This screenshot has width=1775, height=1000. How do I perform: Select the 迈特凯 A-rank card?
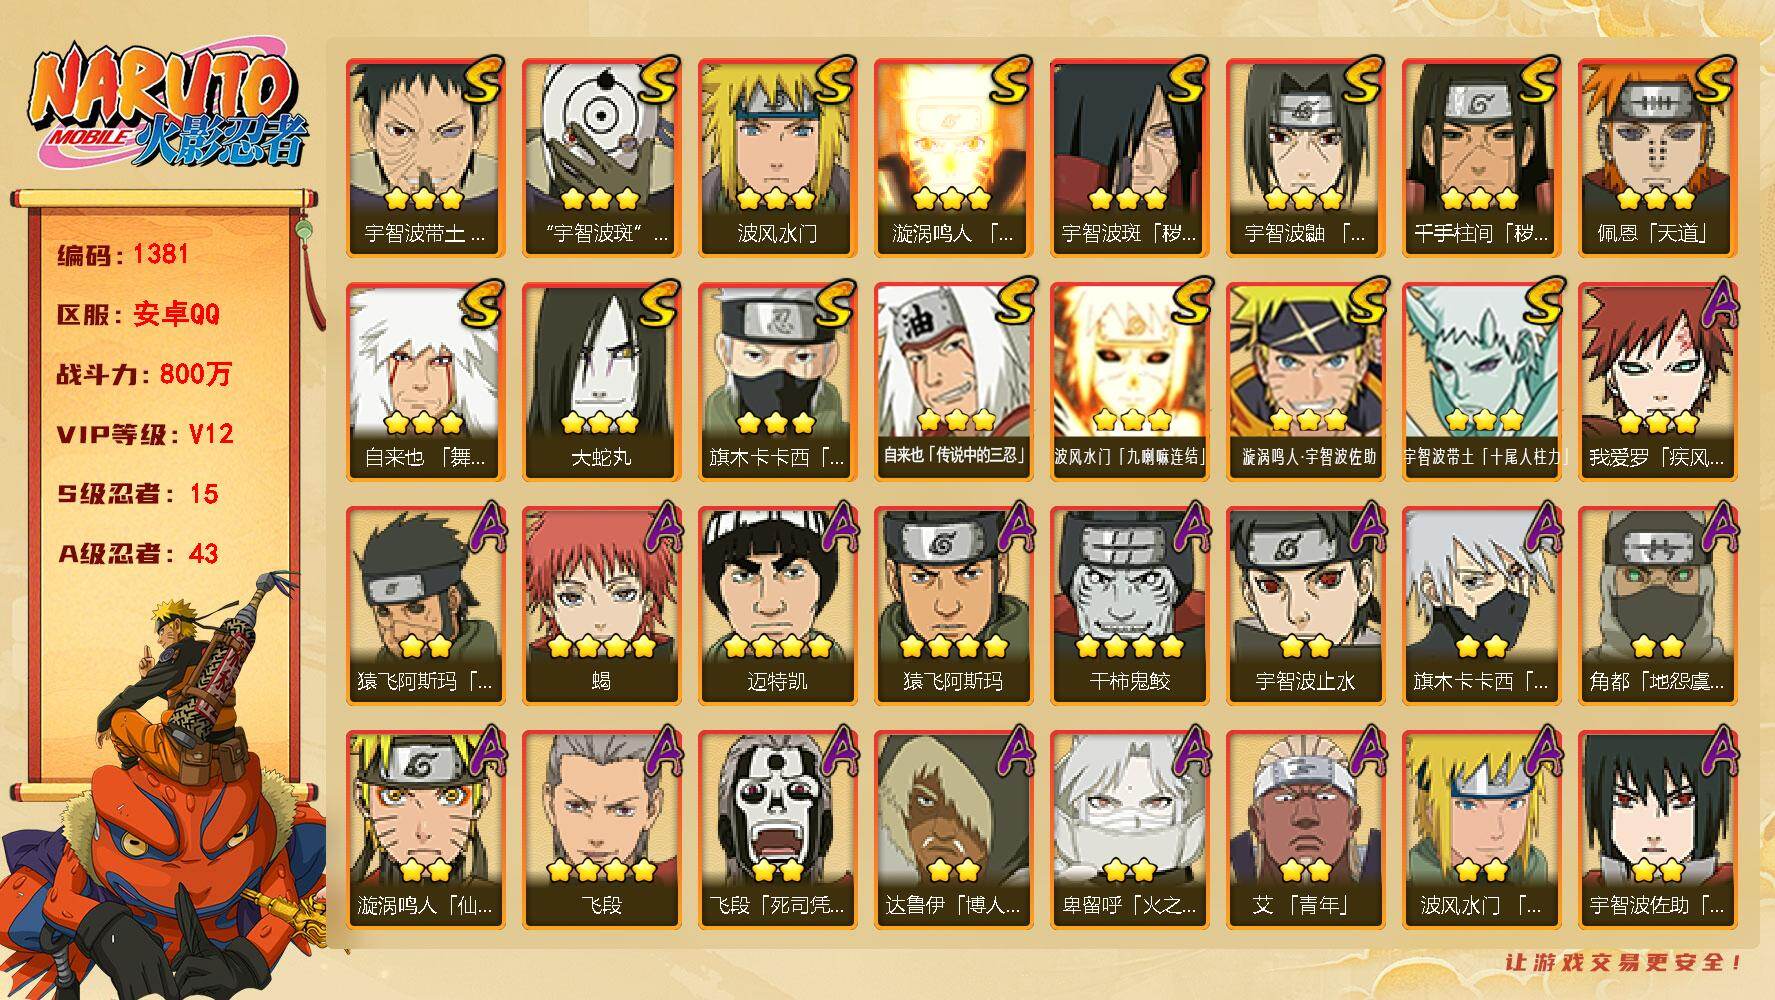pos(777,605)
